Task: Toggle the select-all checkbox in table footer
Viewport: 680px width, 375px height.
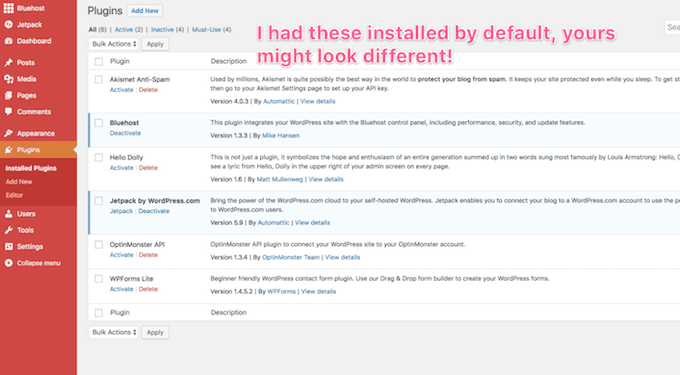Action: (x=99, y=313)
